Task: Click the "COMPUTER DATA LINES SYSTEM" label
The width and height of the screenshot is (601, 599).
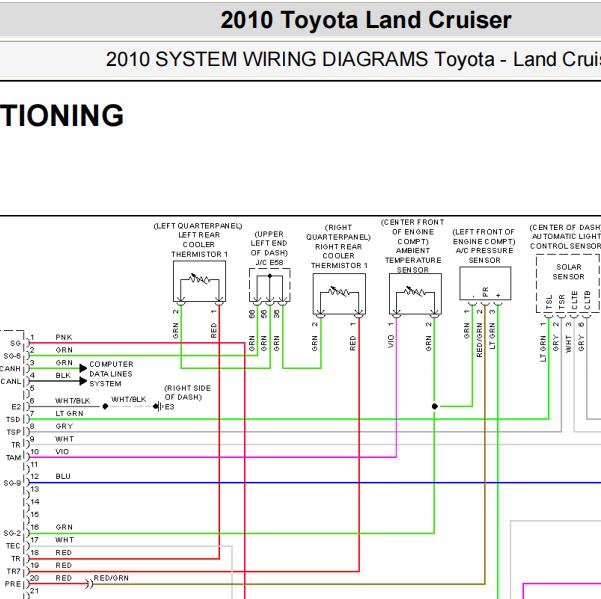Action: click(111, 374)
